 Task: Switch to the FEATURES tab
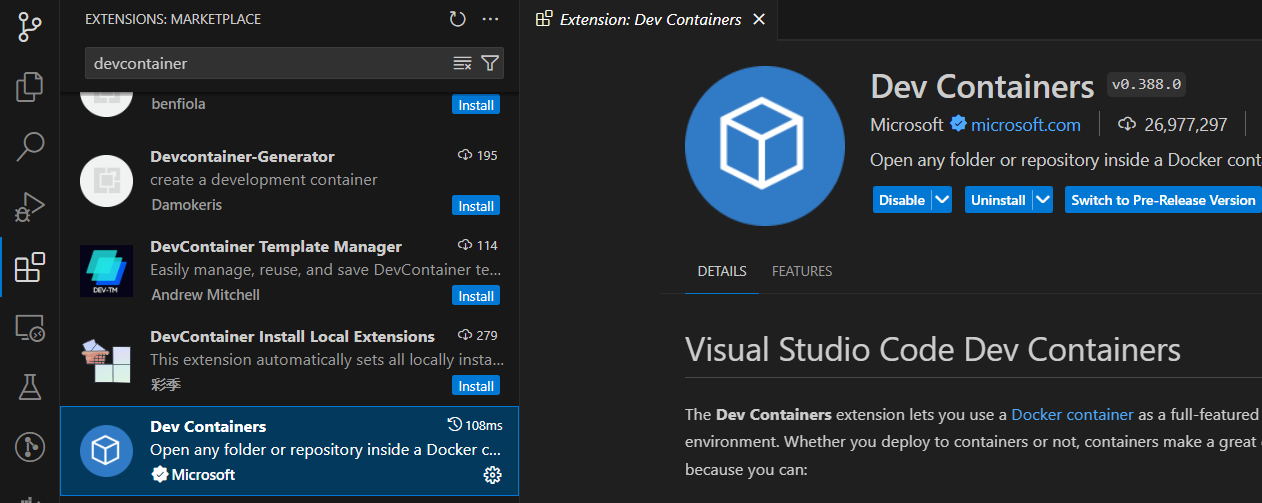point(802,271)
